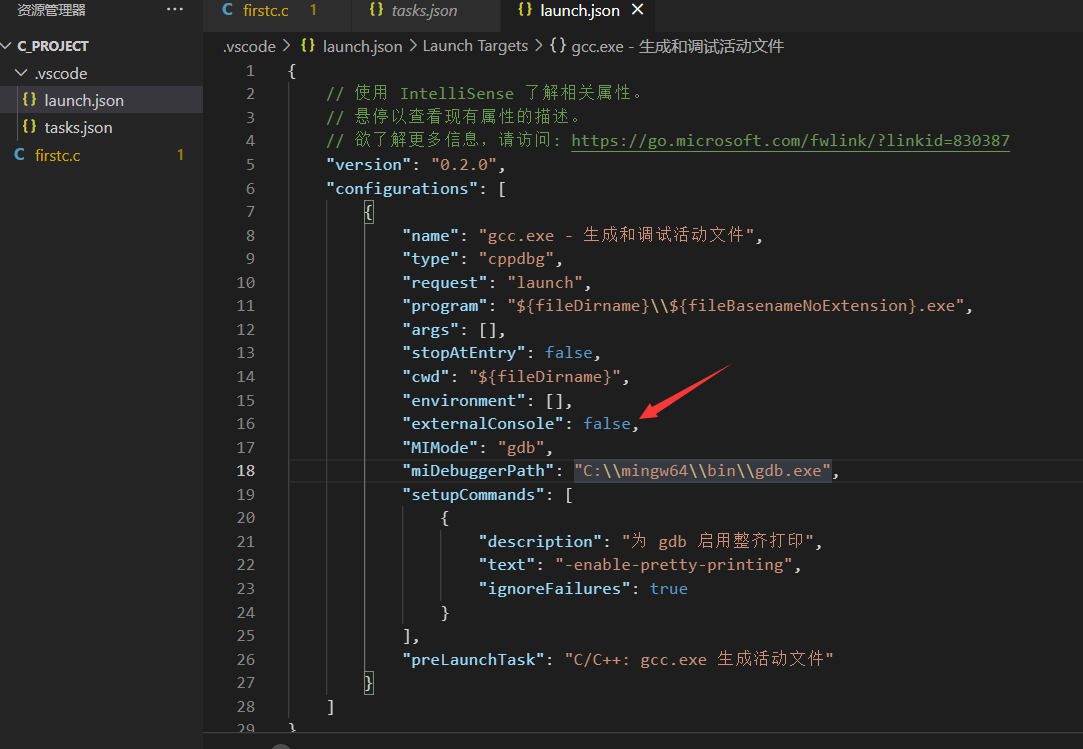Click the true value of ignoreFailures

tap(669, 588)
